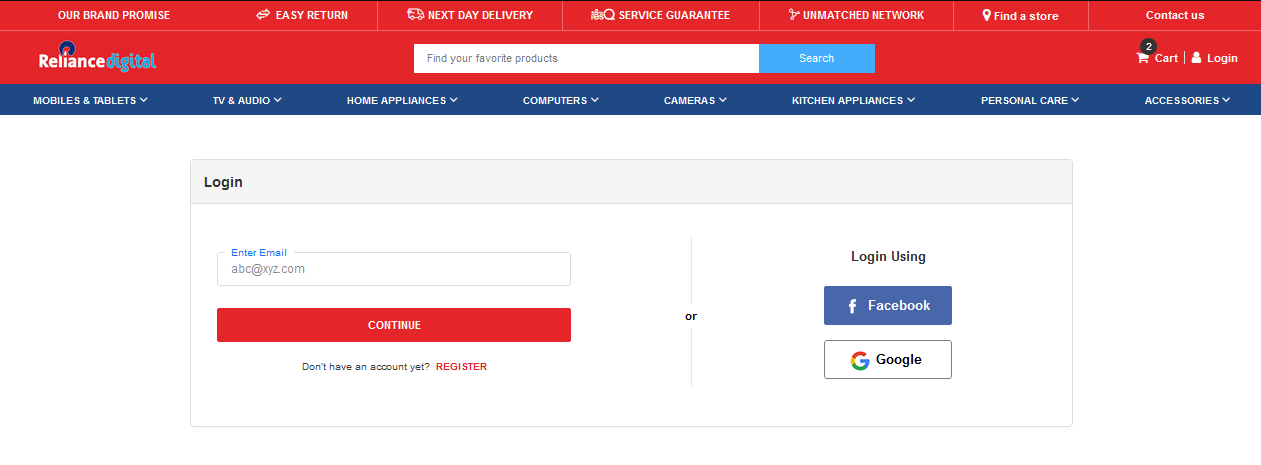This screenshot has width=1261, height=465.
Task: Expand the Mobiles & Tablets menu chevron
Action: pos(144,100)
